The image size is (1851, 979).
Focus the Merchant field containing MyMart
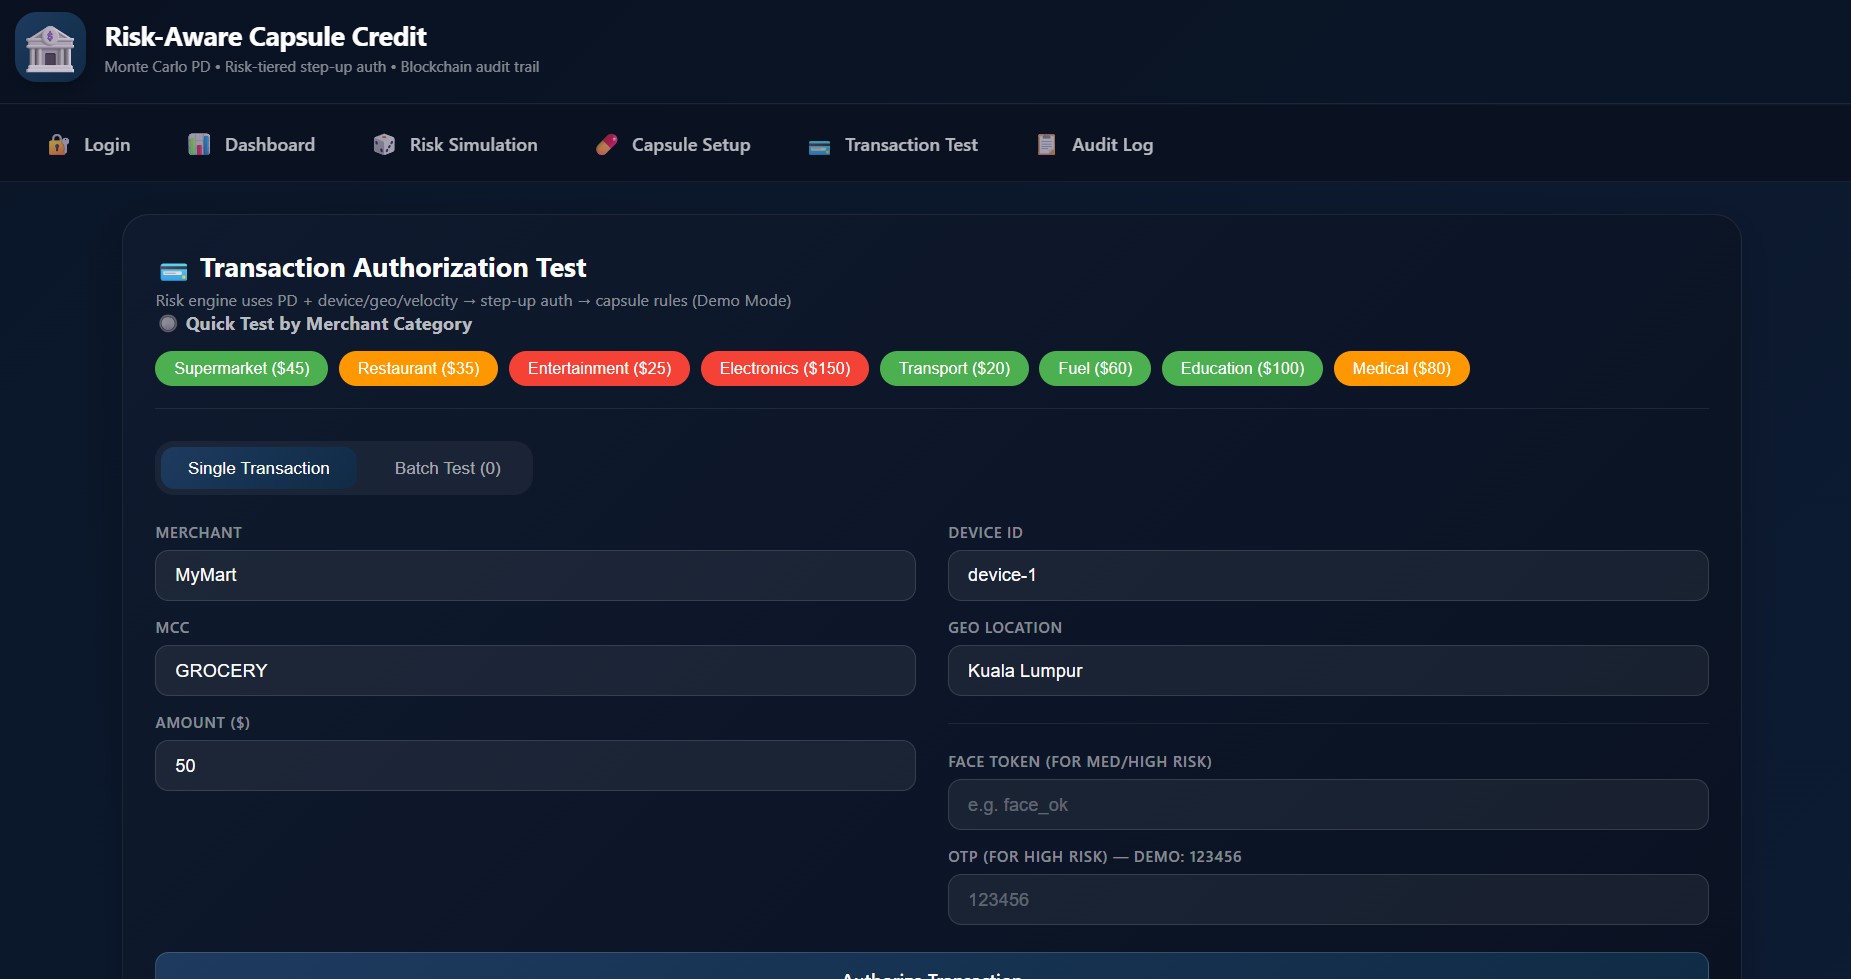[x=535, y=575]
